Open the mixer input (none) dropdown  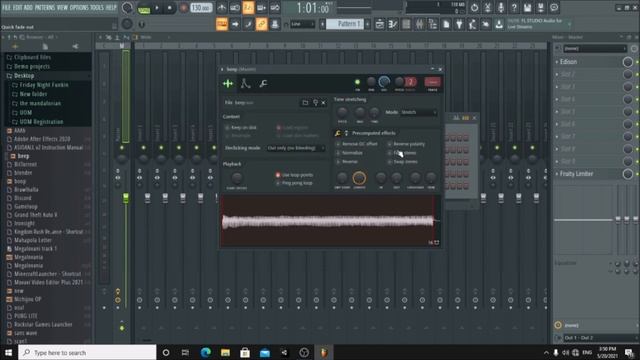click(595, 49)
